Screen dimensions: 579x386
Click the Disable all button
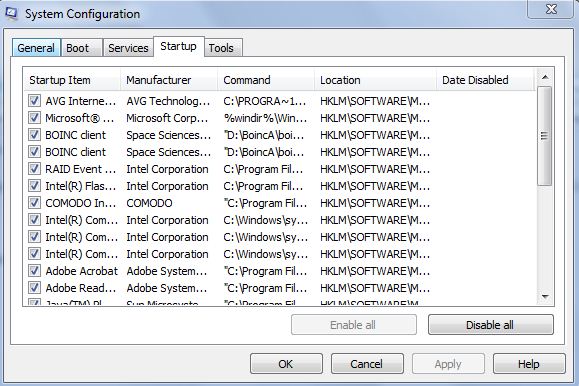point(491,325)
